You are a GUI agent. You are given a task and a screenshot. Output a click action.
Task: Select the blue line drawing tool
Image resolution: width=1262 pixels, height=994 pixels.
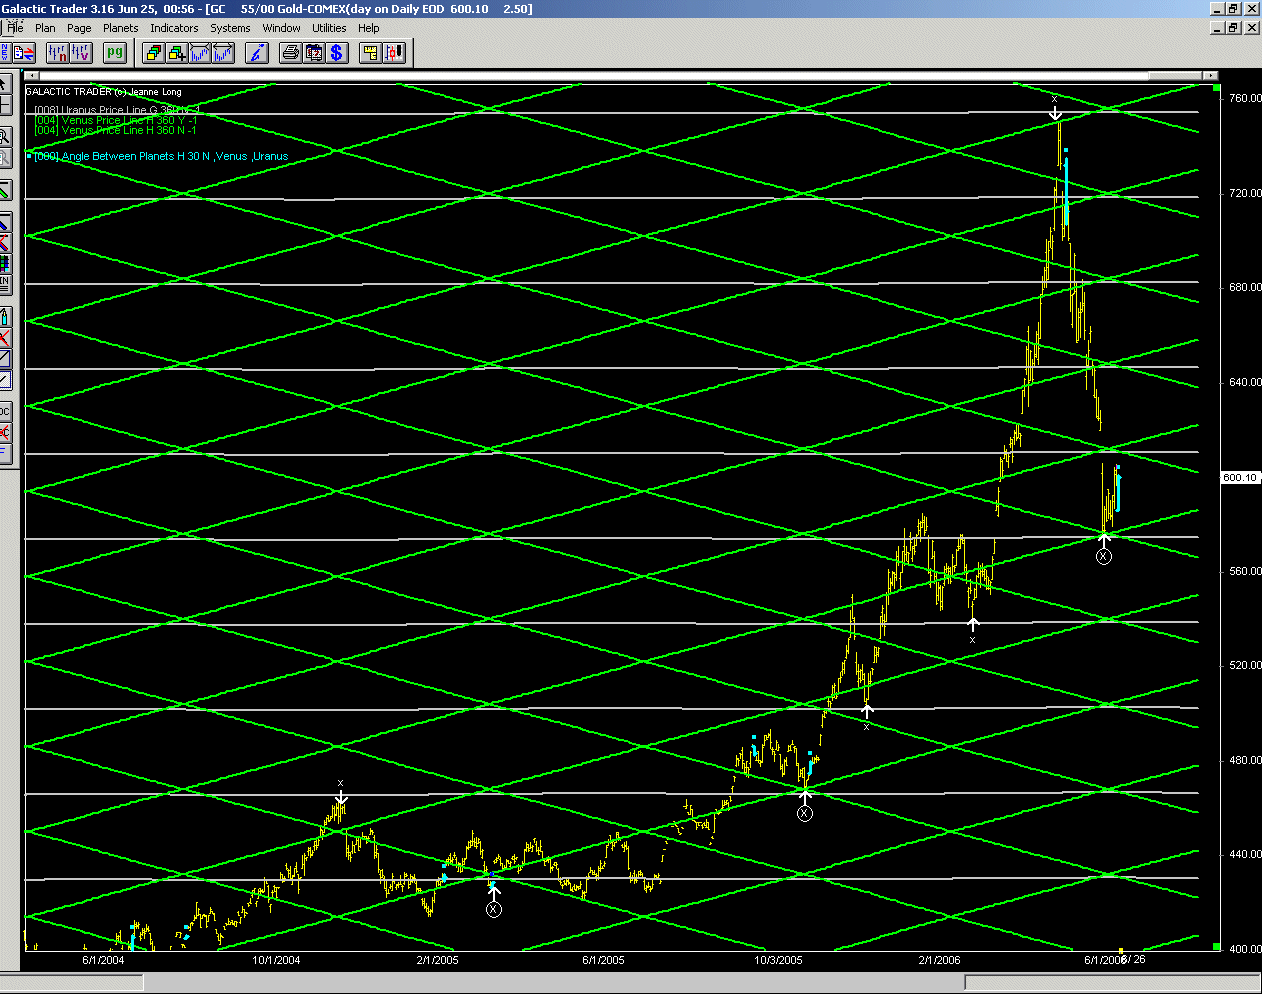pyautogui.click(x=5, y=223)
